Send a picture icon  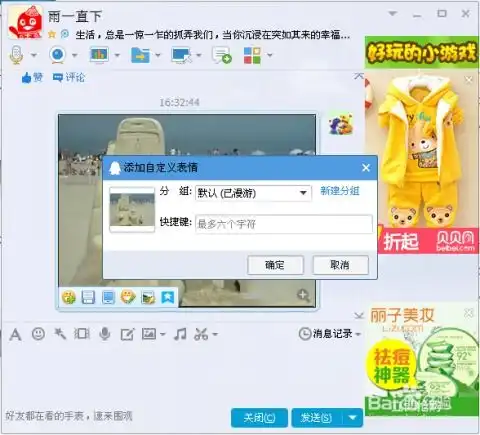click(149, 334)
